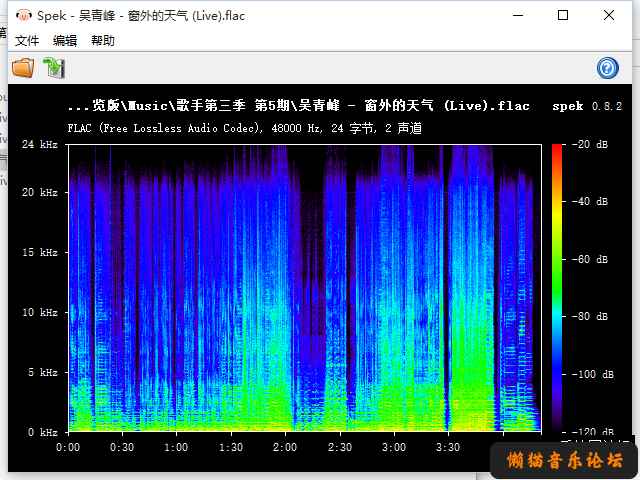The image size is (640, 480).
Task: Click the -80 dB scale label
Action: point(590,316)
